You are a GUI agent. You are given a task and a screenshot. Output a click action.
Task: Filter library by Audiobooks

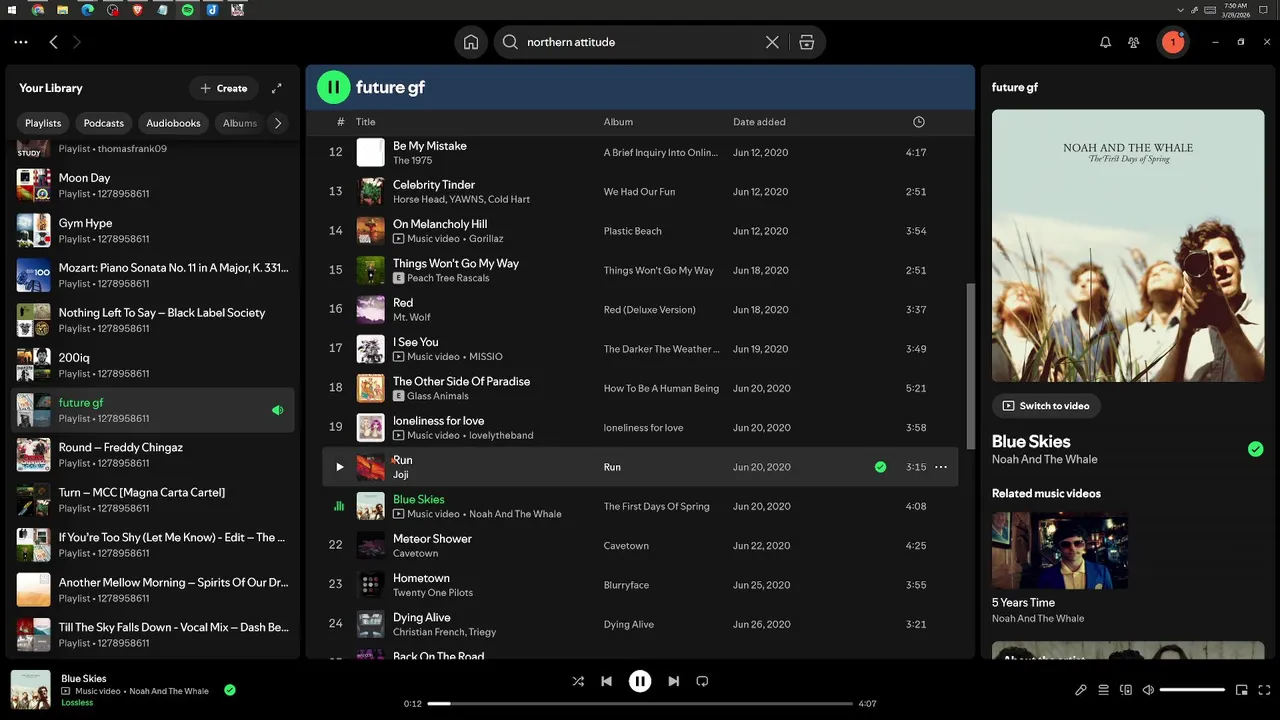click(x=173, y=123)
